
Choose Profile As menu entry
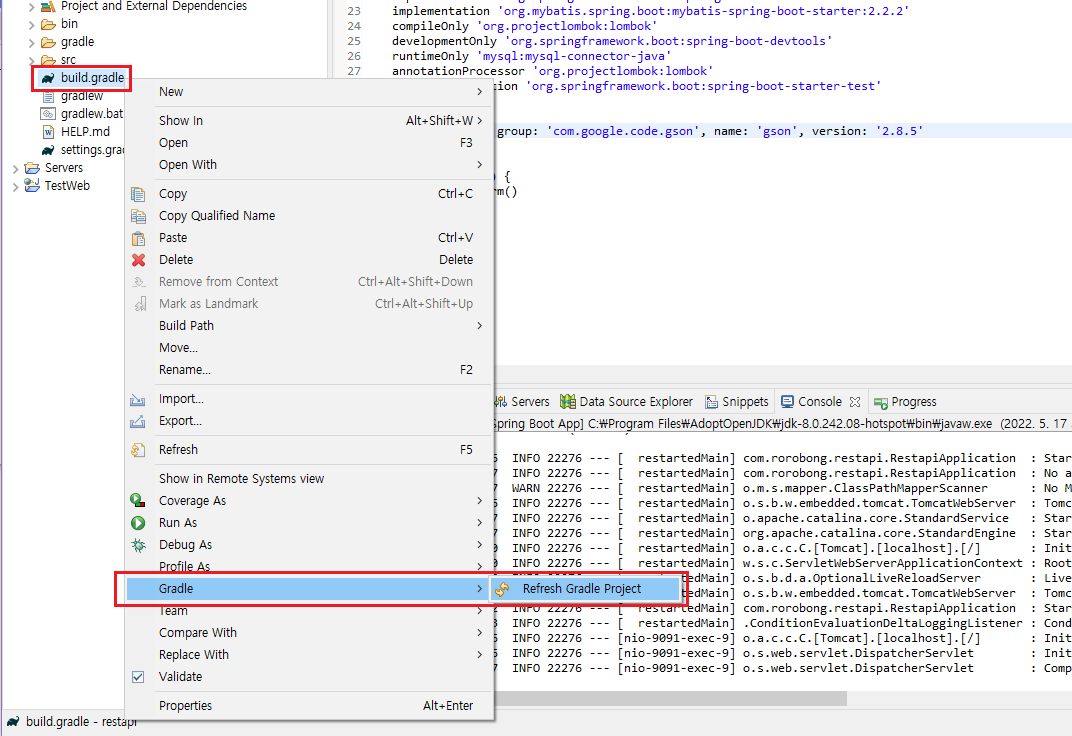(x=309, y=567)
